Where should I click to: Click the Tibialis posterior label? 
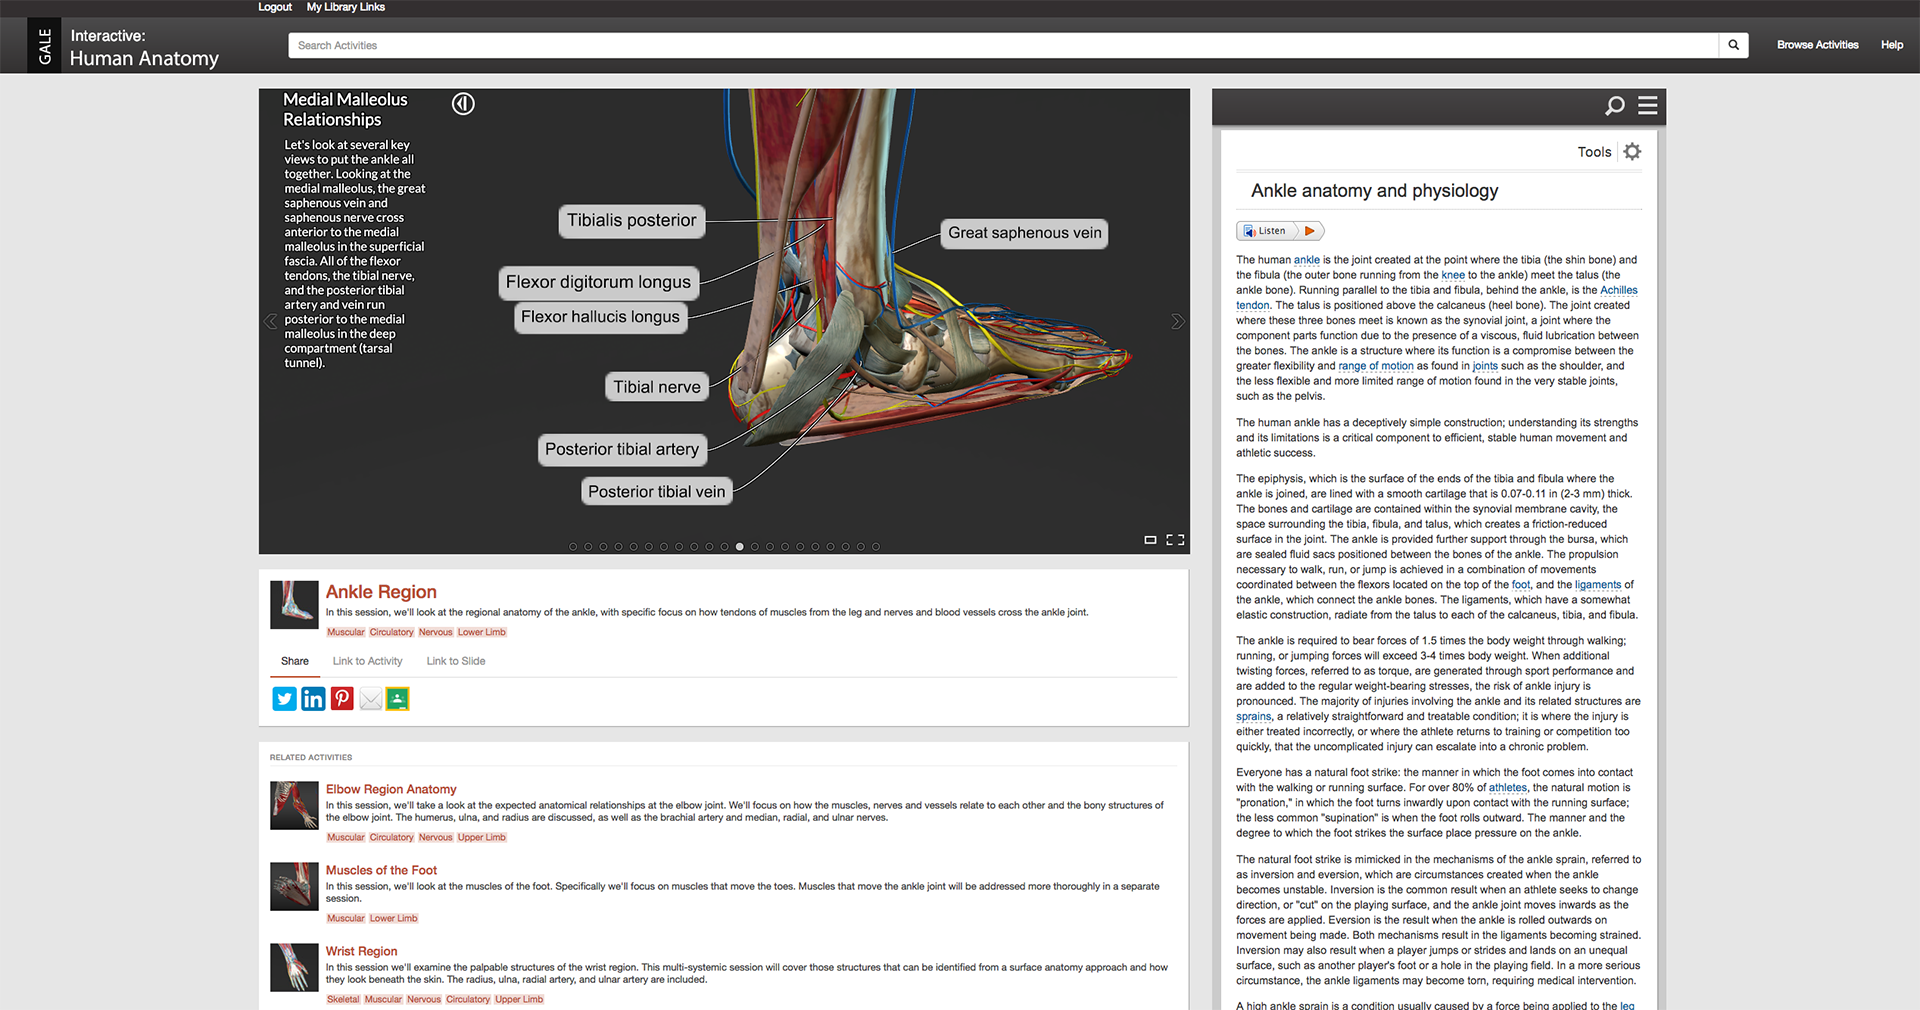[632, 221]
